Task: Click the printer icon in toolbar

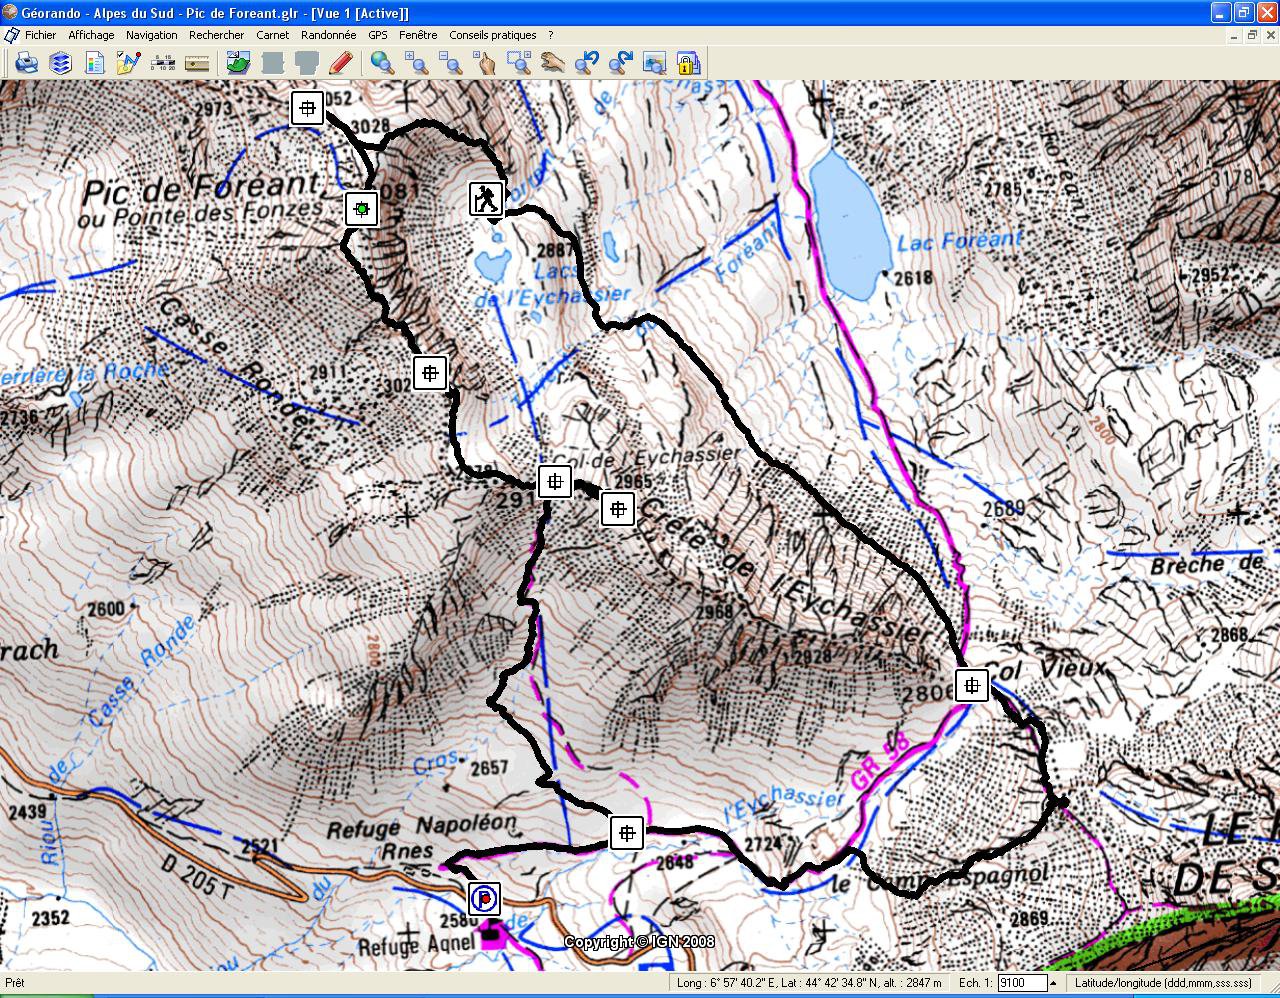Action: [x=26, y=64]
